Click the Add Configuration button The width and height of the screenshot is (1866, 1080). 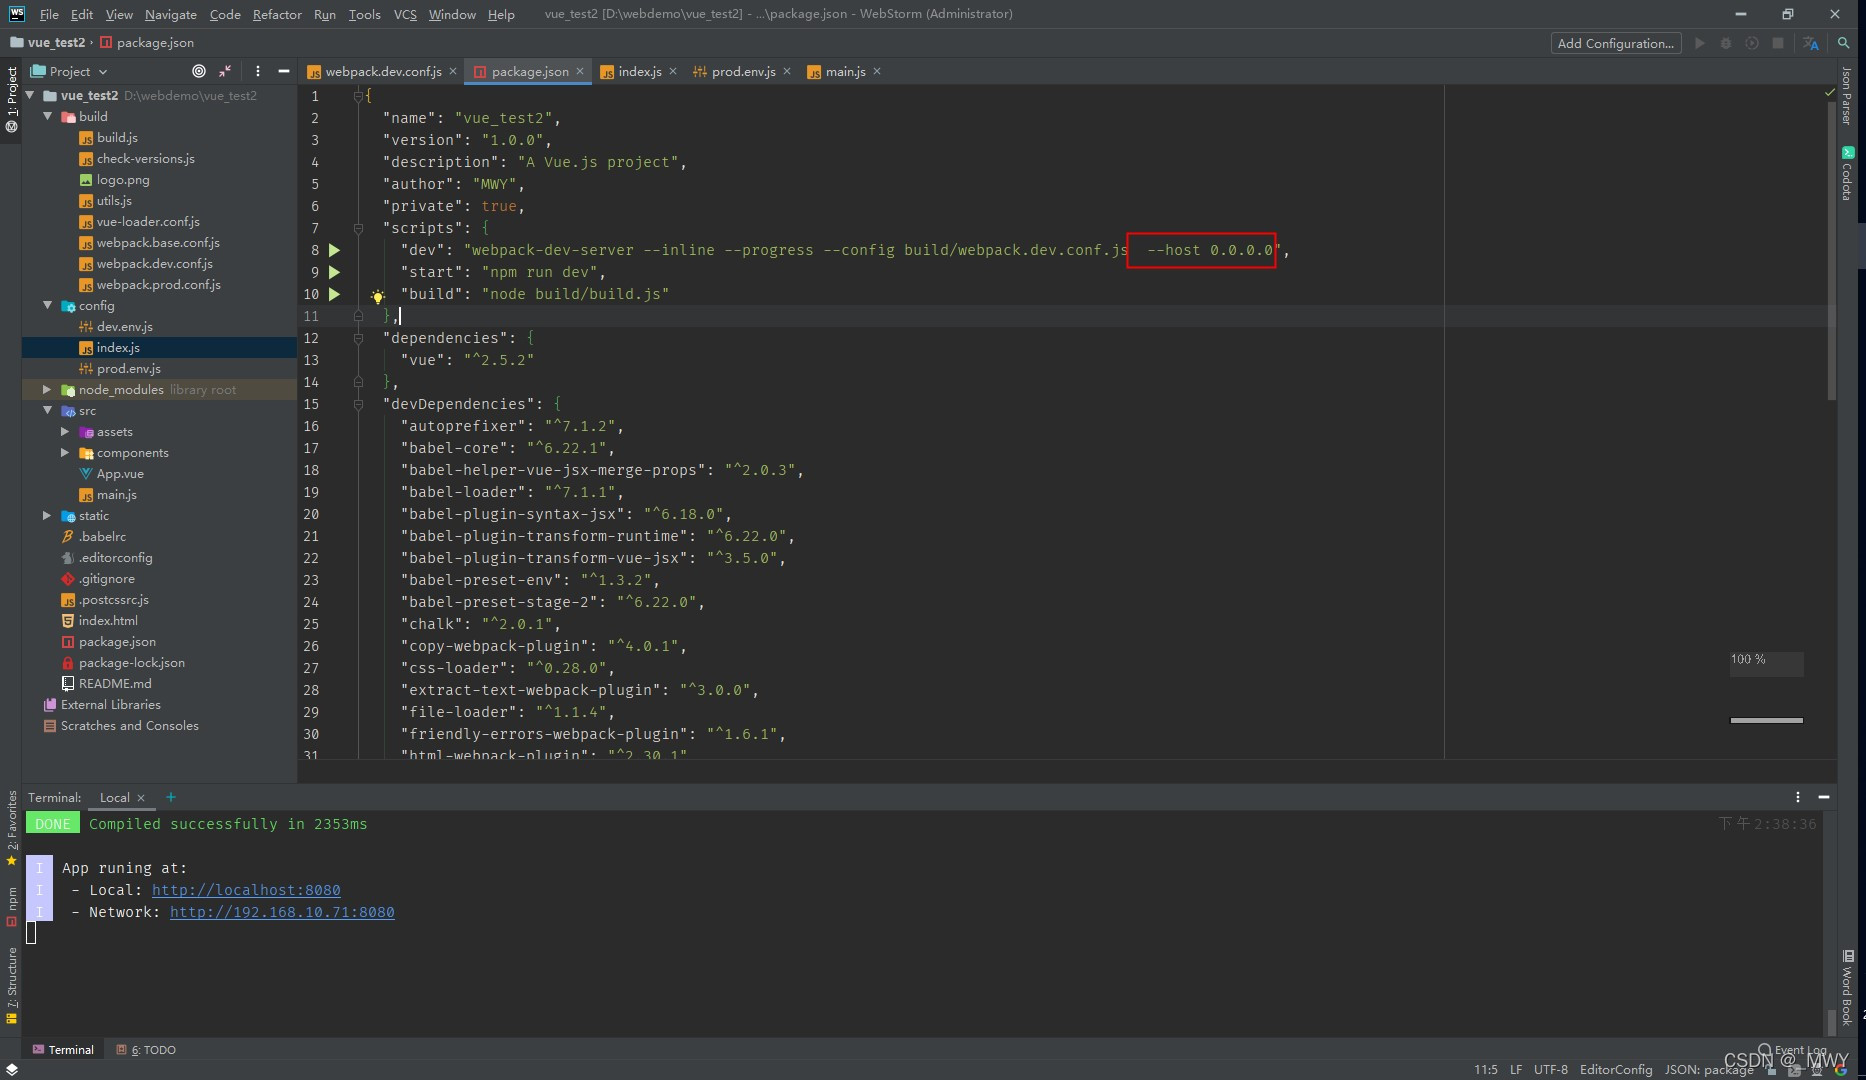[x=1614, y=43]
